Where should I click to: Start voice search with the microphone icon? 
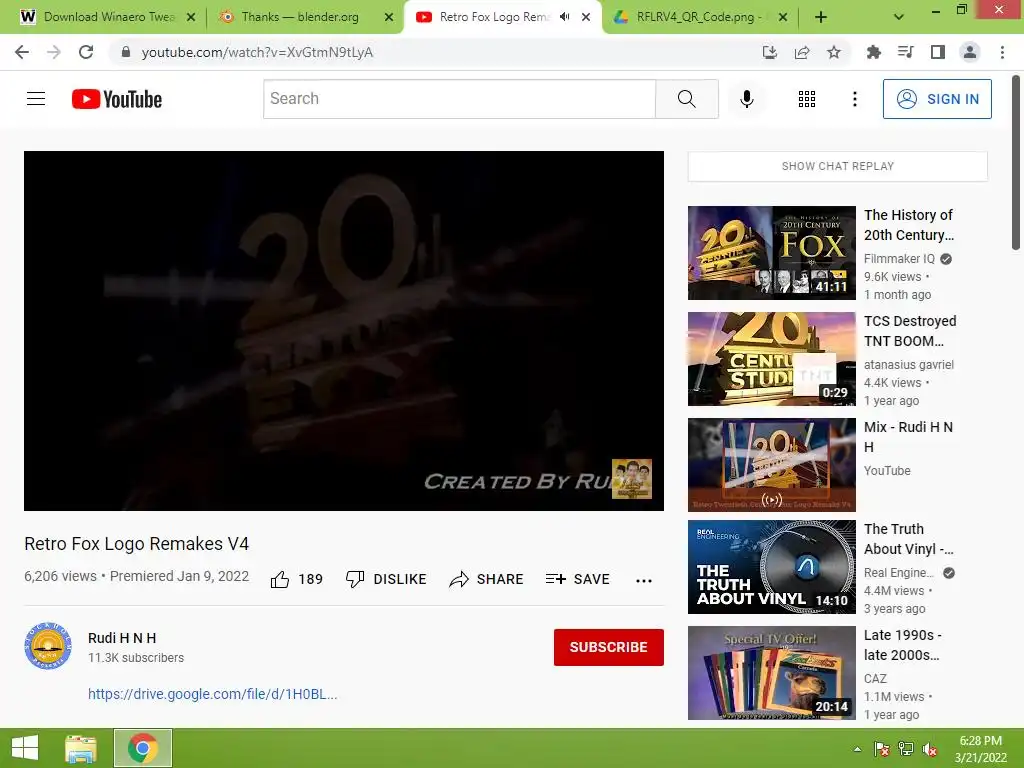click(x=746, y=99)
